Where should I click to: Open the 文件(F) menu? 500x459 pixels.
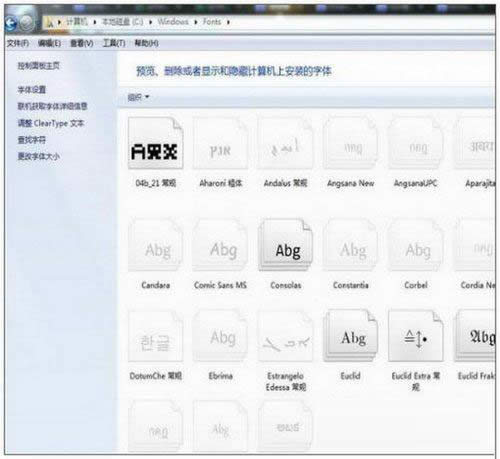18,43
